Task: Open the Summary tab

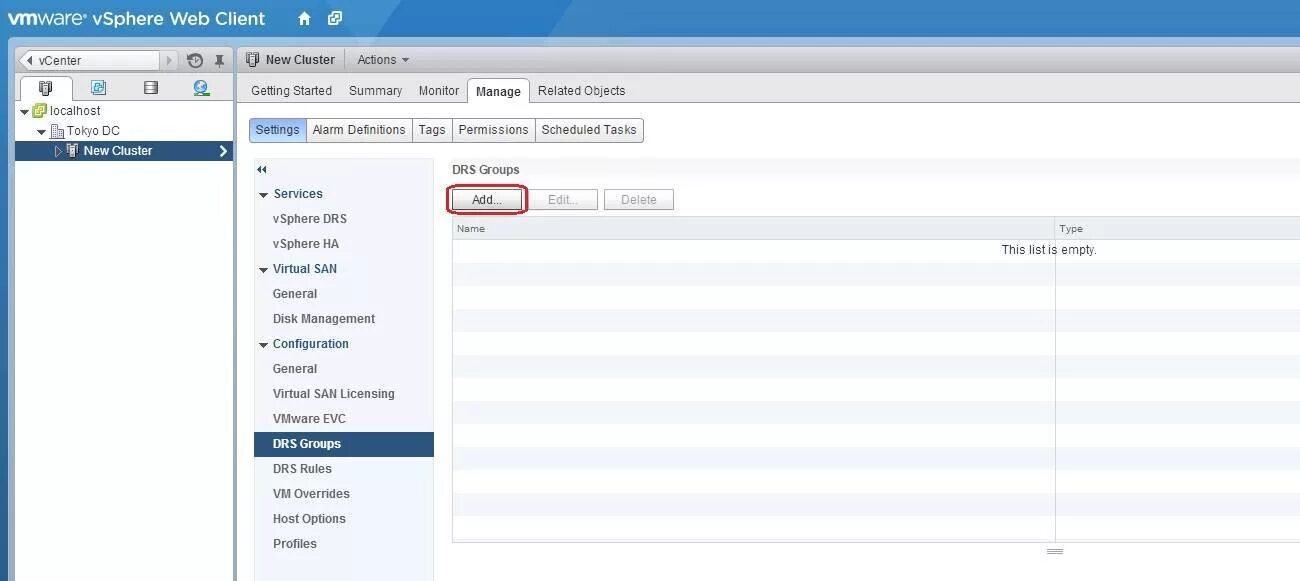Action: click(375, 90)
